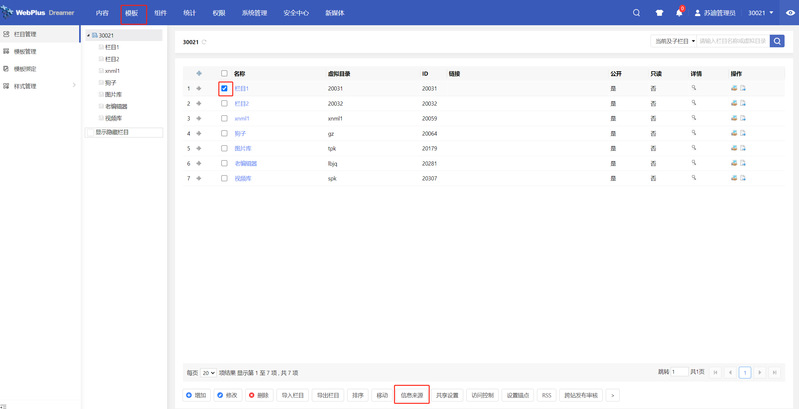Click the move handle in row 1
The image size is (799, 409).
click(x=199, y=89)
